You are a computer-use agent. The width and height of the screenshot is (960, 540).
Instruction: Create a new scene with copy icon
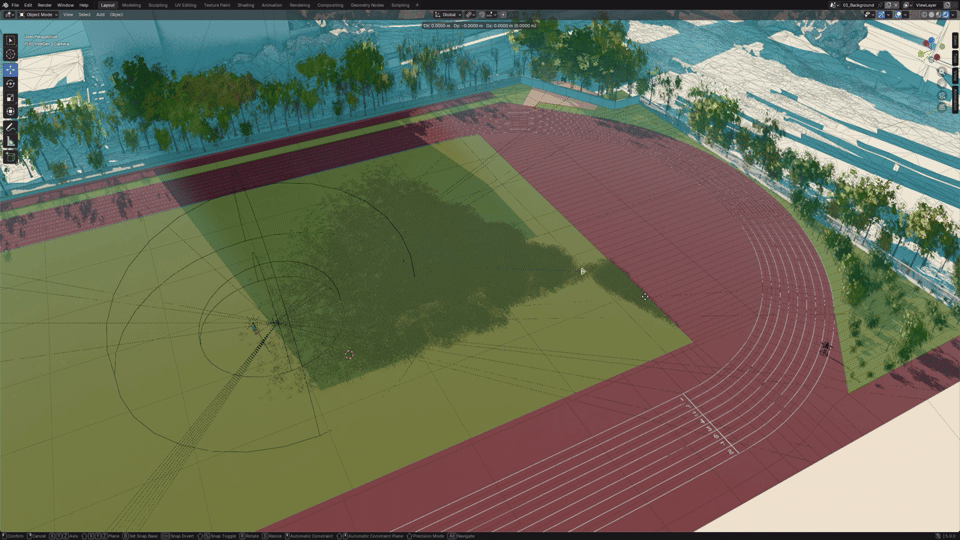click(888, 5)
